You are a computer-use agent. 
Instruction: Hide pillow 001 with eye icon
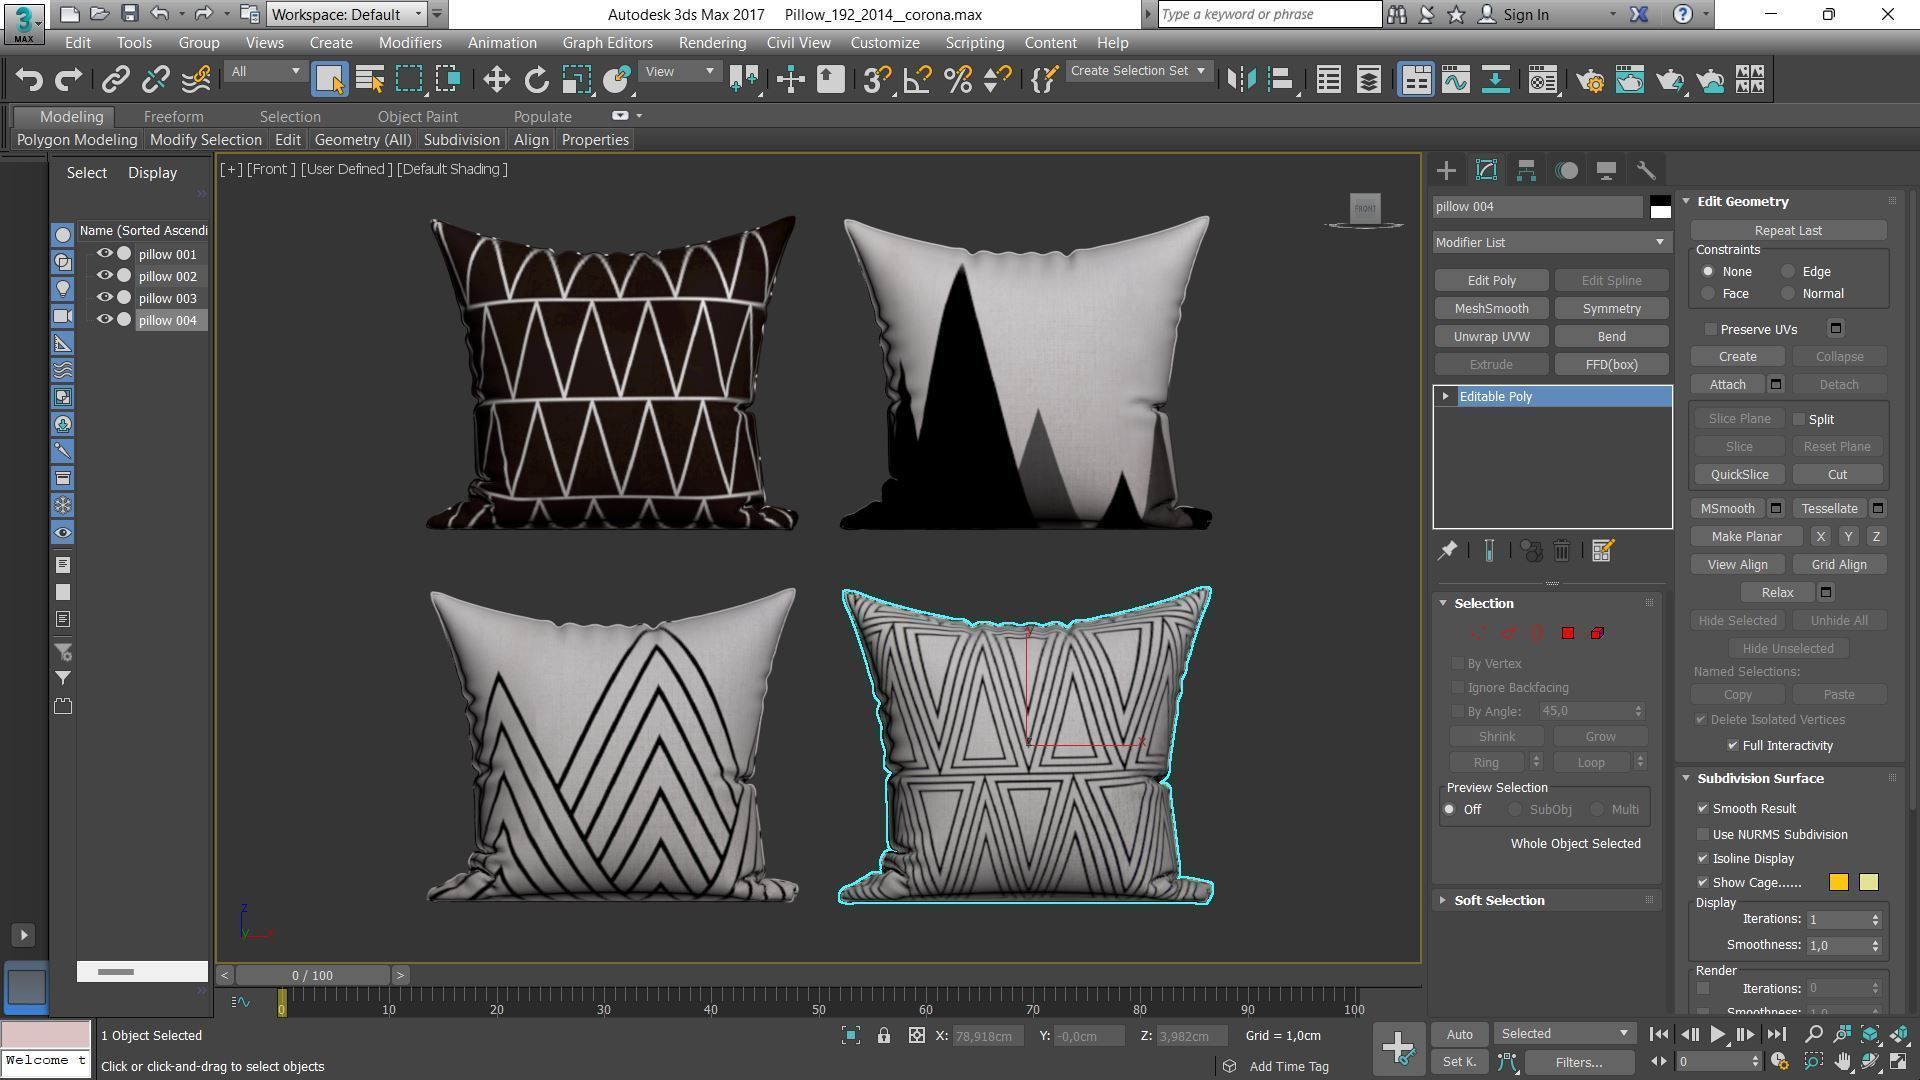pos(104,254)
